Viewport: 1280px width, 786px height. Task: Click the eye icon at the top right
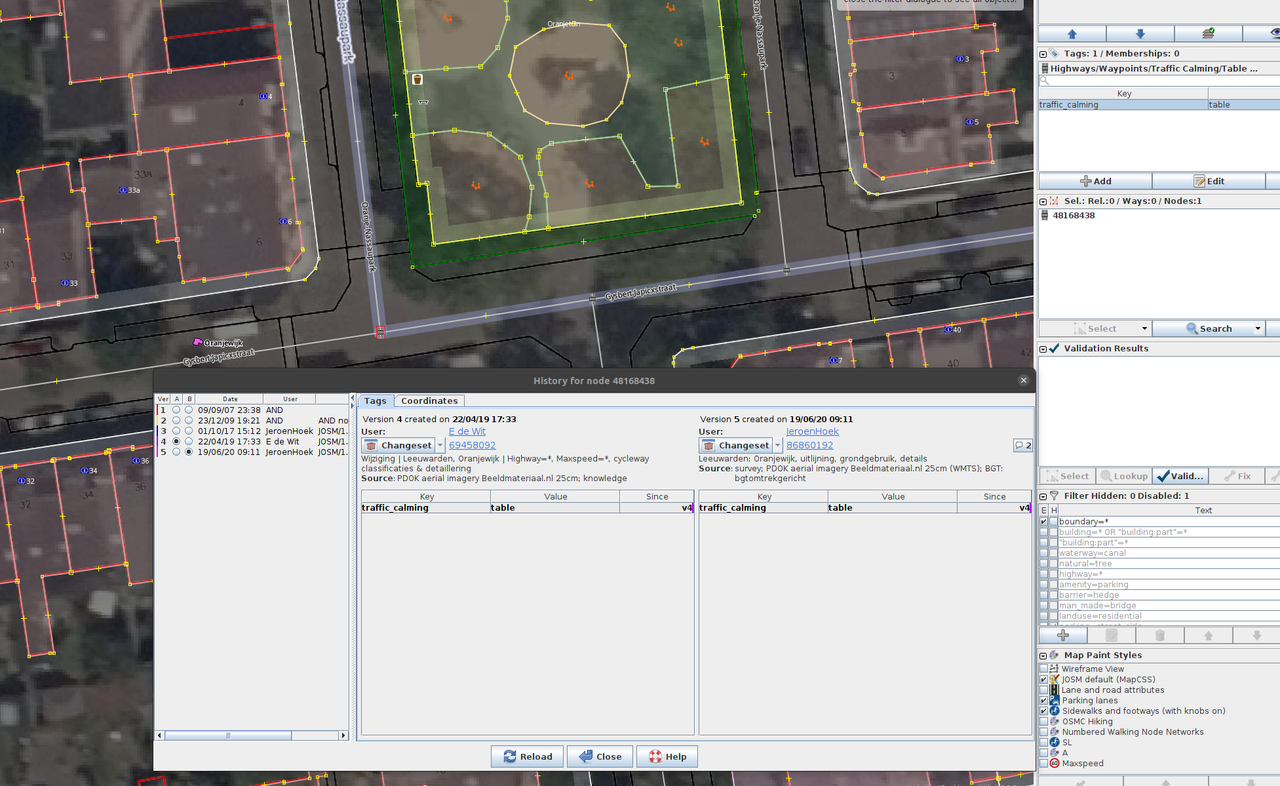coord(1273,34)
